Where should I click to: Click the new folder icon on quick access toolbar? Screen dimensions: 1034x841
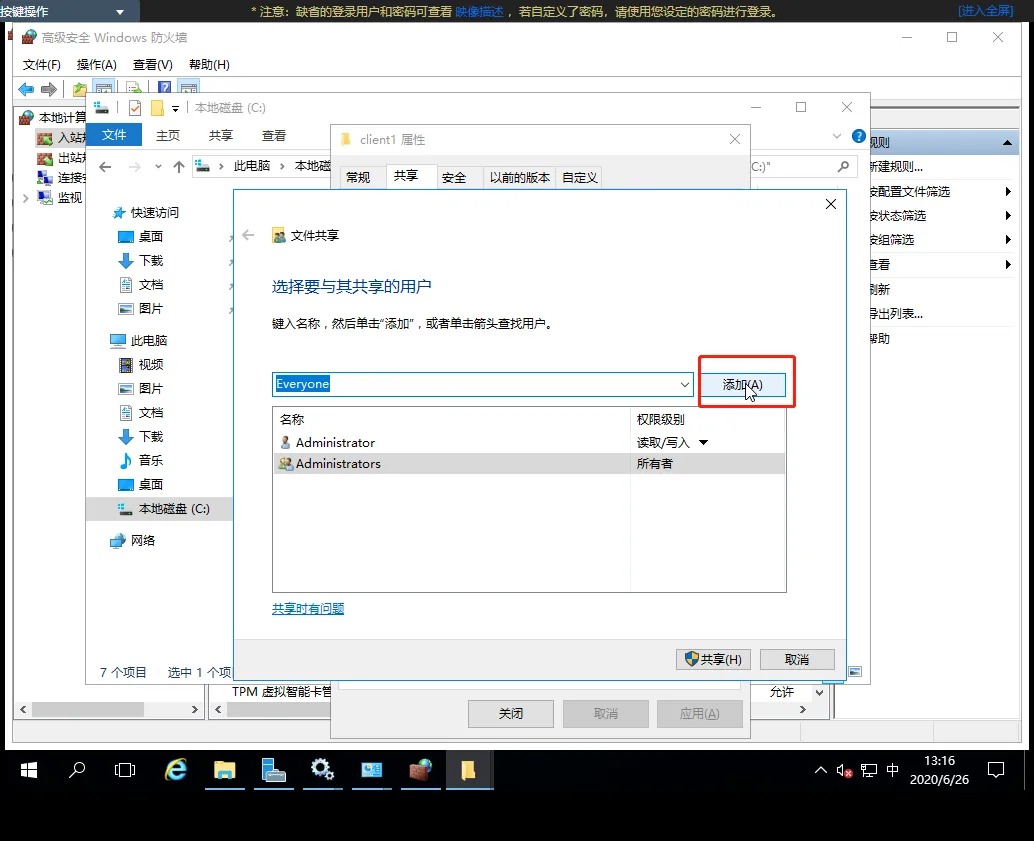pos(157,107)
